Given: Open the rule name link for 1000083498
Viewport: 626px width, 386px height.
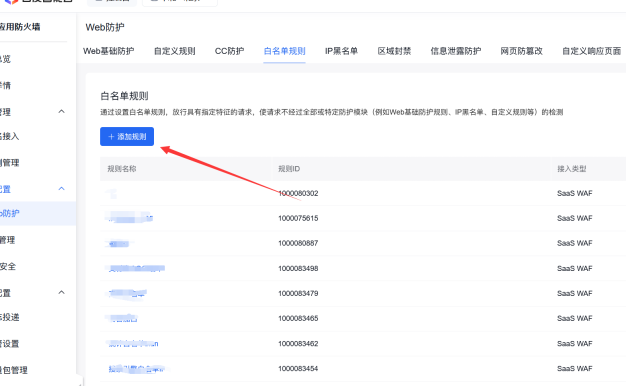Looking at the screenshot, I should click(x=136, y=268).
